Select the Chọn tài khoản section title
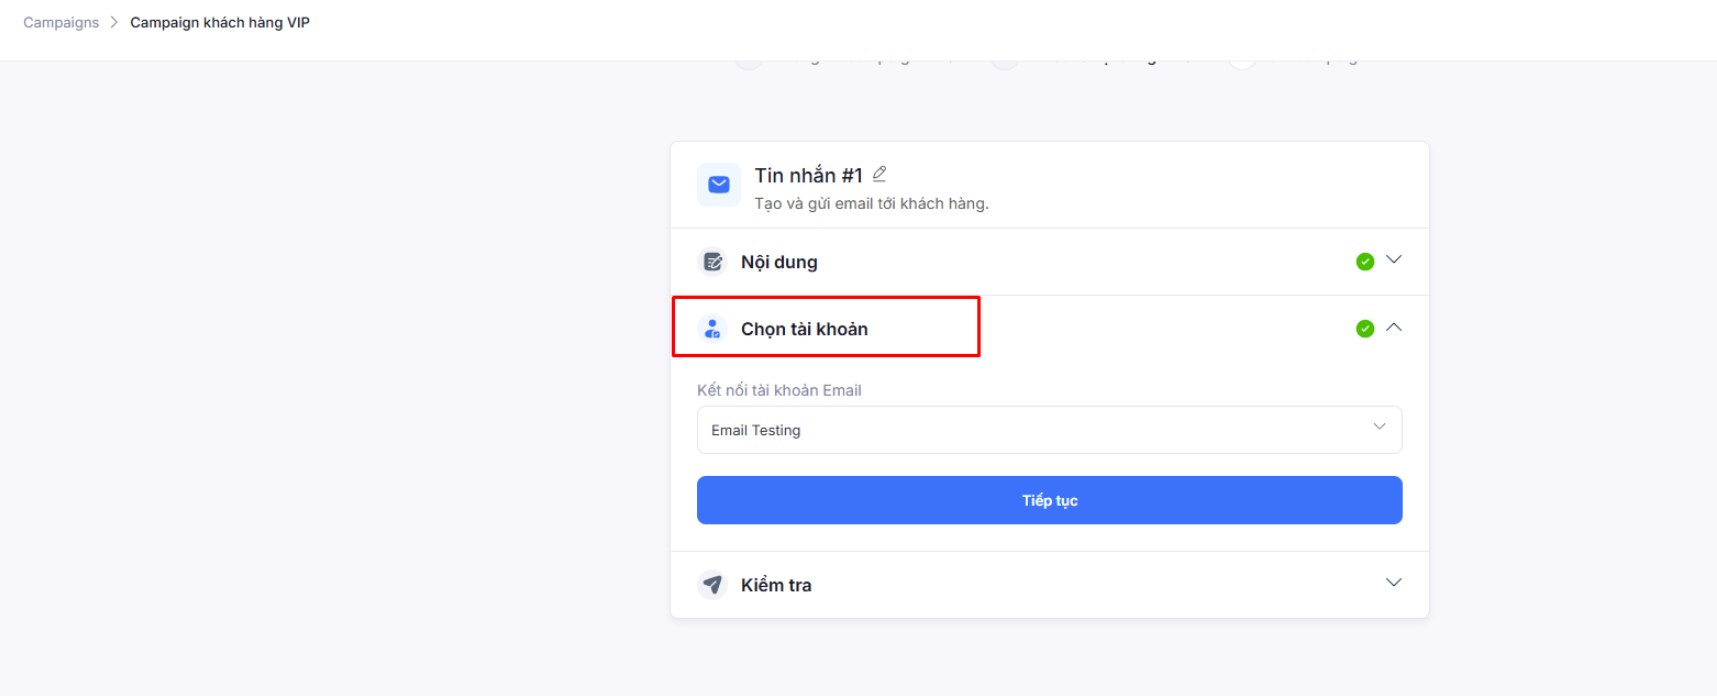Screen dimensions: 1717x696 [x=804, y=329]
